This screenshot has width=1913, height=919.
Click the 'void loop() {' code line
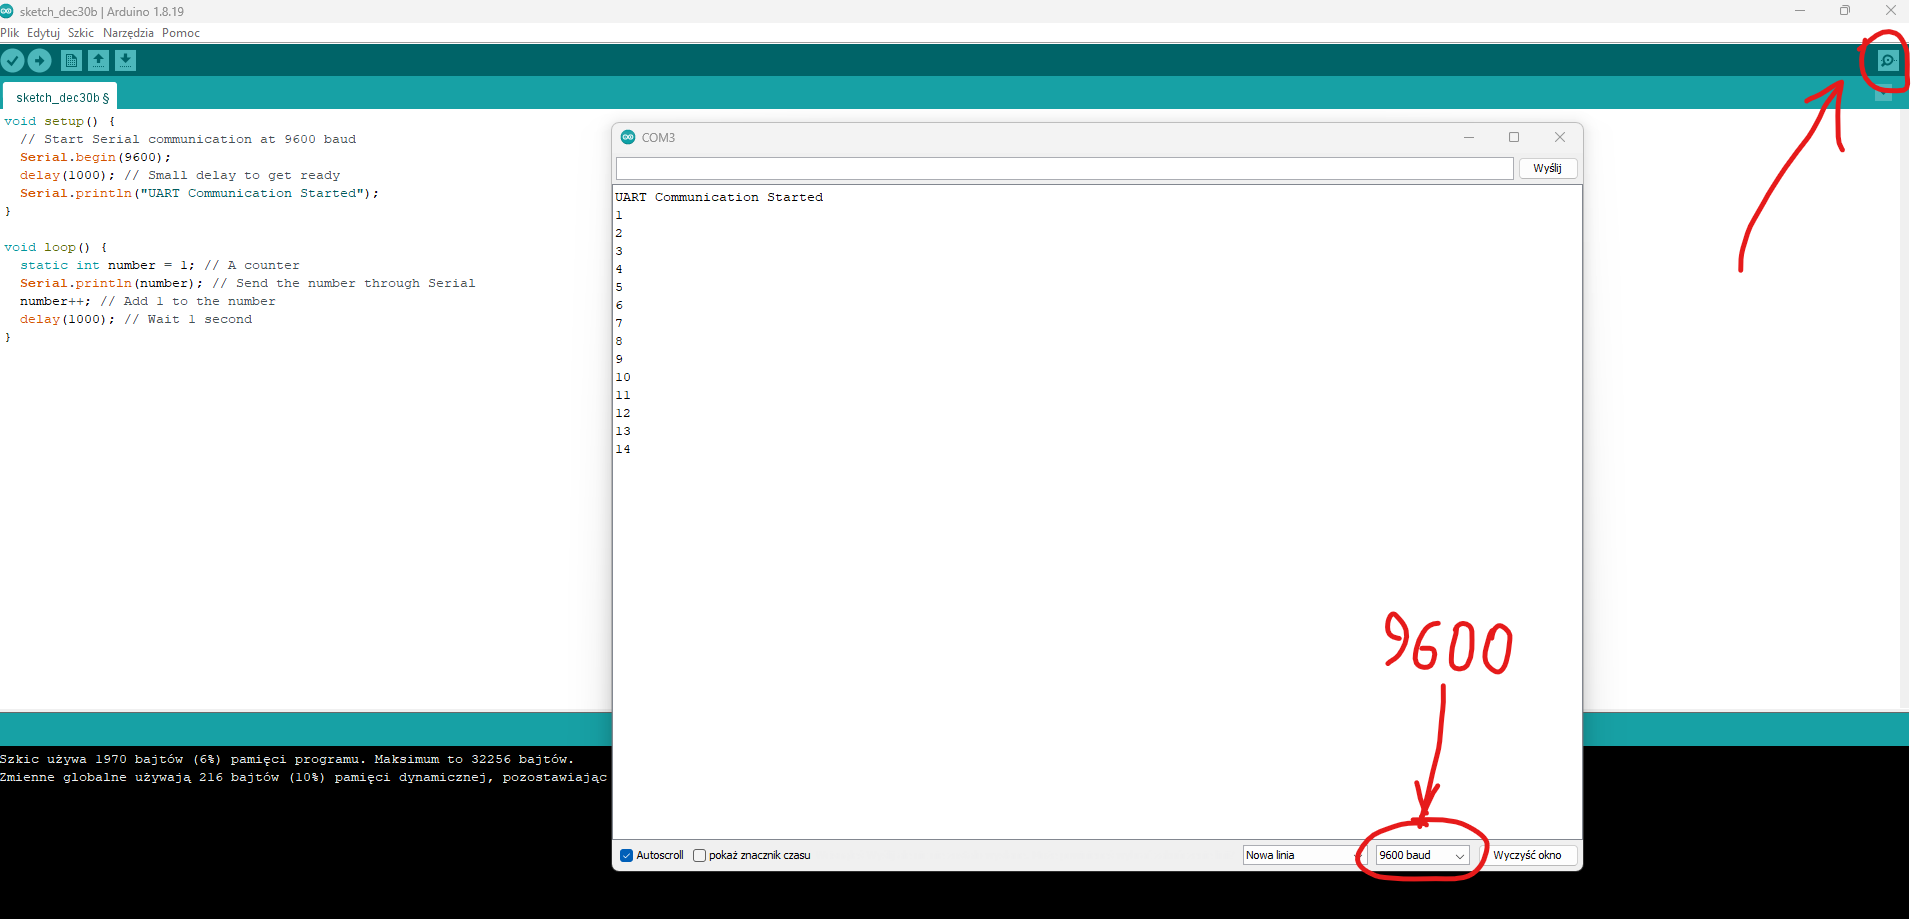(x=55, y=247)
